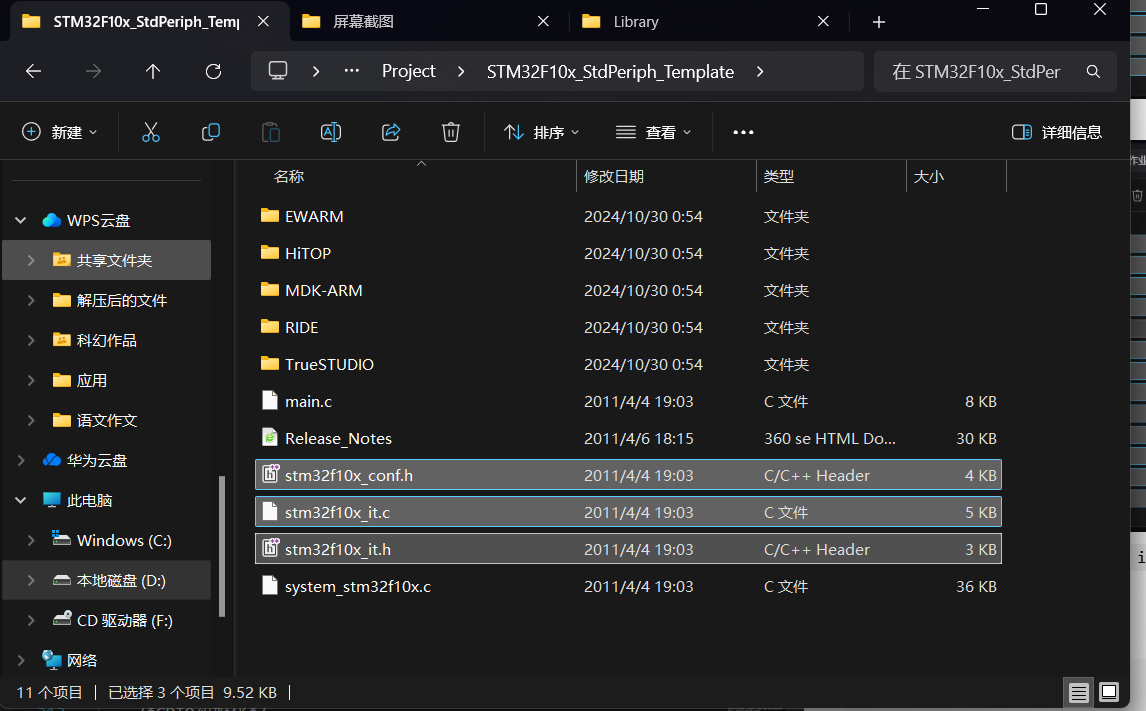
Task: Share the selected files
Action: [391, 132]
